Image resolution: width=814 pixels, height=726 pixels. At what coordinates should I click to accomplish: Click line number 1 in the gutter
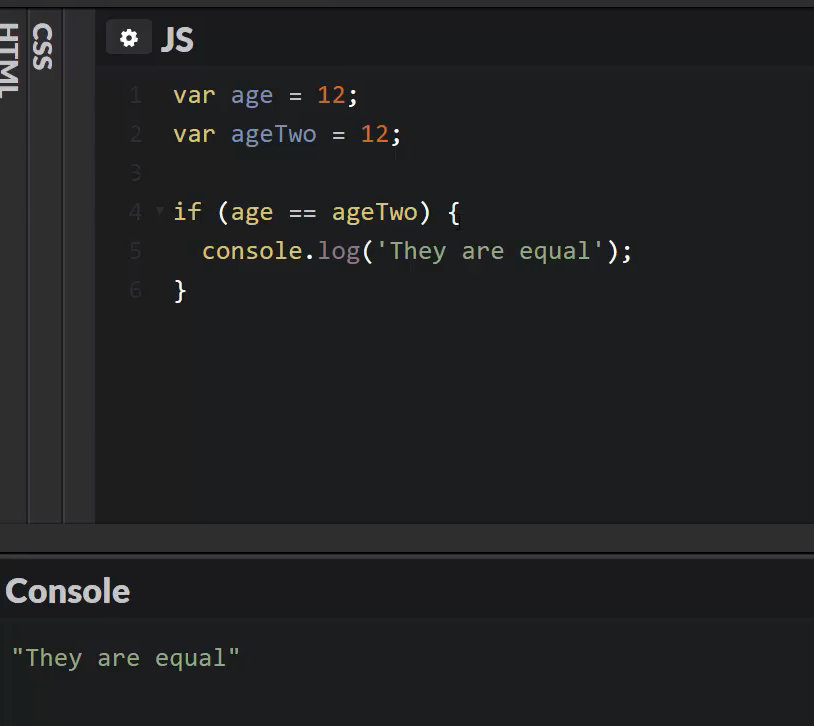[x=136, y=95]
